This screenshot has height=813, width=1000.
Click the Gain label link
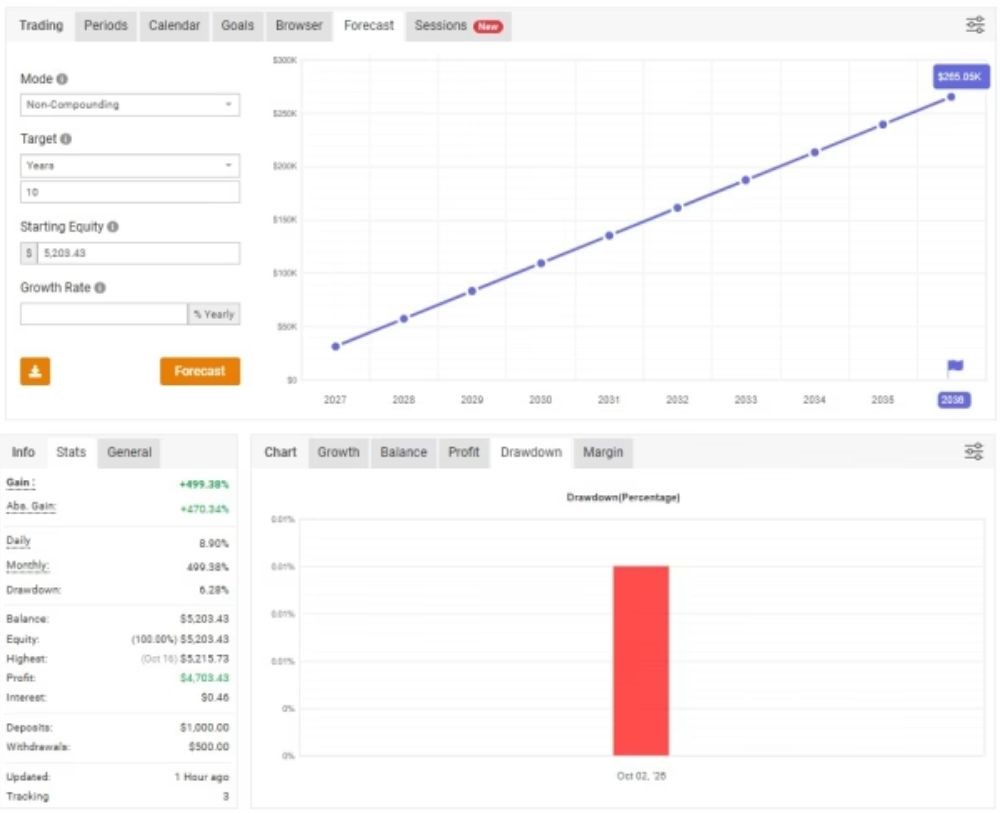20,483
